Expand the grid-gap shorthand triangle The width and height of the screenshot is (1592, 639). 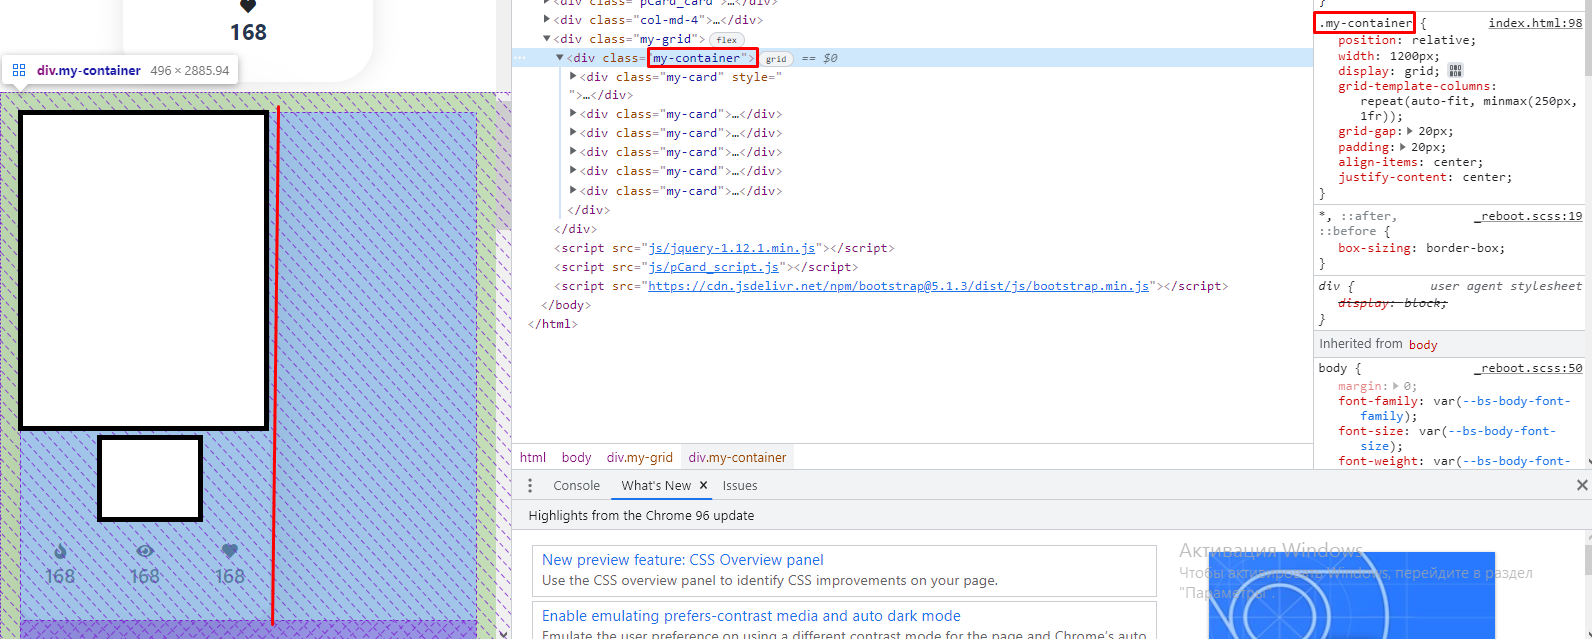pyautogui.click(x=1410, y=131)
